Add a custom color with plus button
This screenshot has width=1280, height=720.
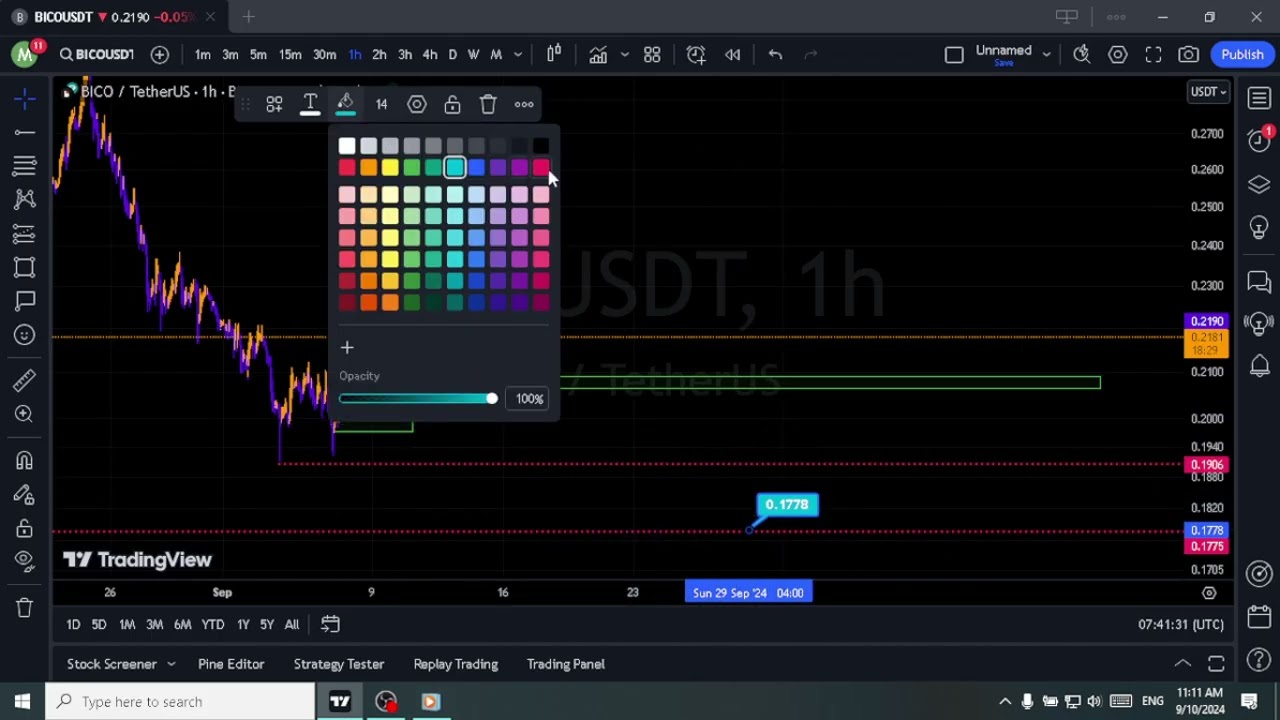347,347
